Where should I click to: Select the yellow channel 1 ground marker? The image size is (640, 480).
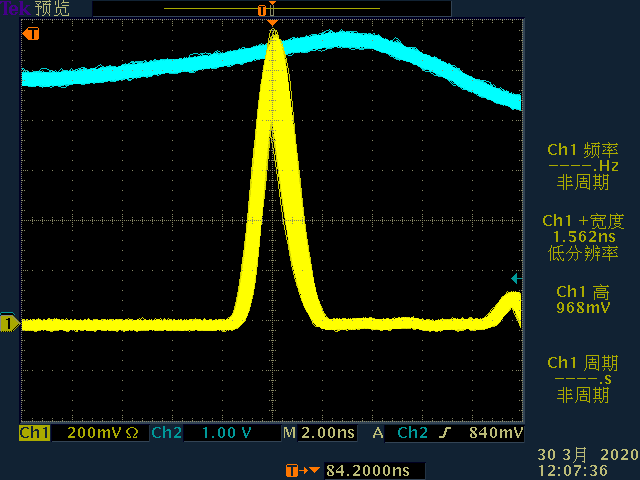point(9,323)
